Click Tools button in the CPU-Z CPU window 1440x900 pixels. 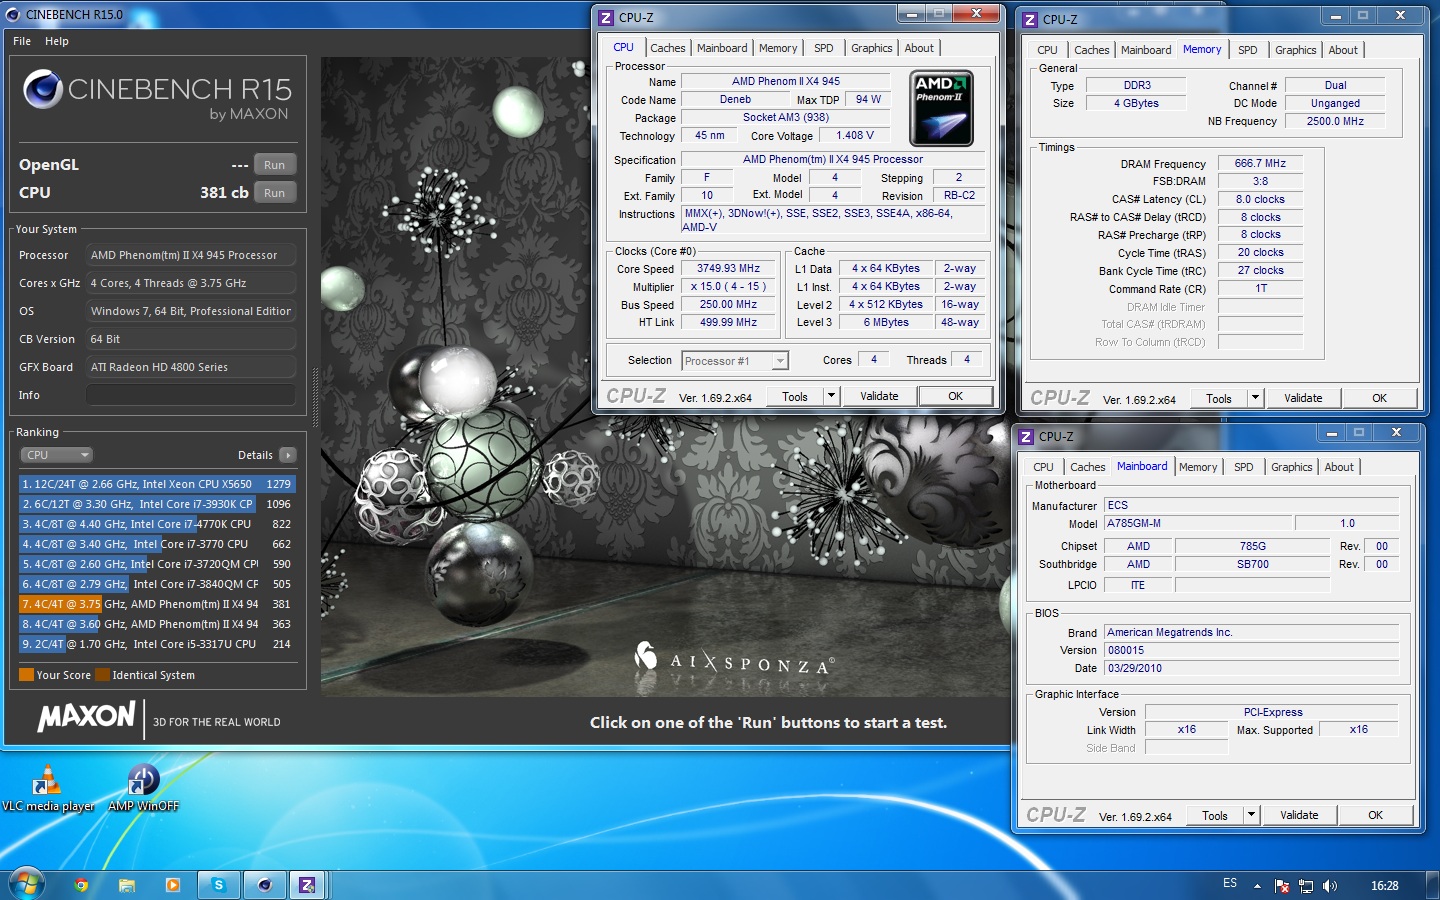(795, 397)
